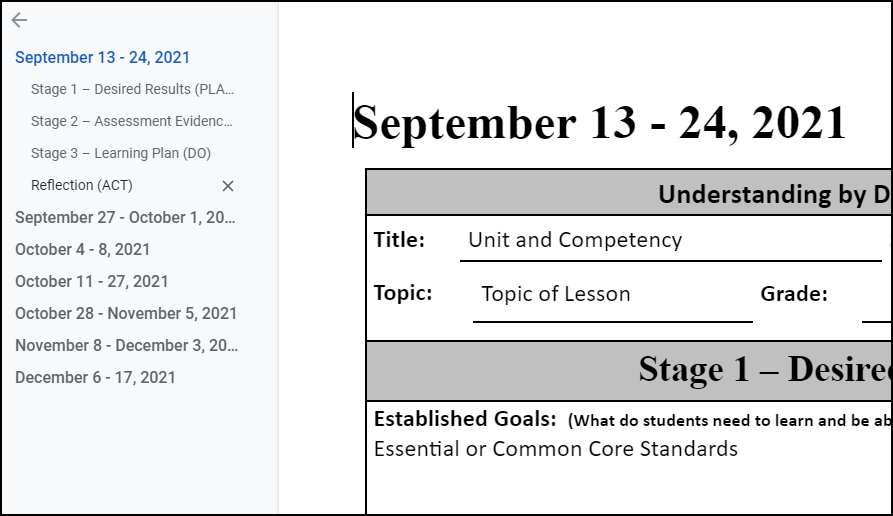Navigate to October 28 - November 5 section
The image size is (893, 516).
126,313
